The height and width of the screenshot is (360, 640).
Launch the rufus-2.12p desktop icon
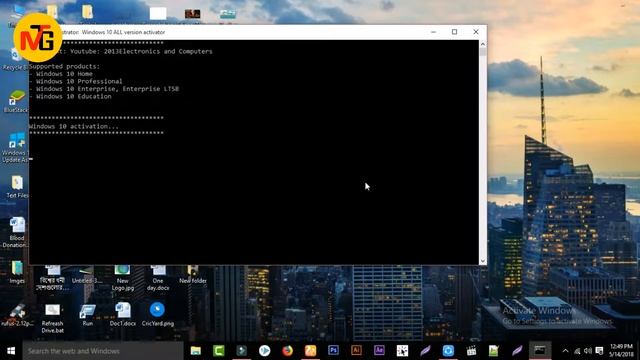tap(17, 315)
